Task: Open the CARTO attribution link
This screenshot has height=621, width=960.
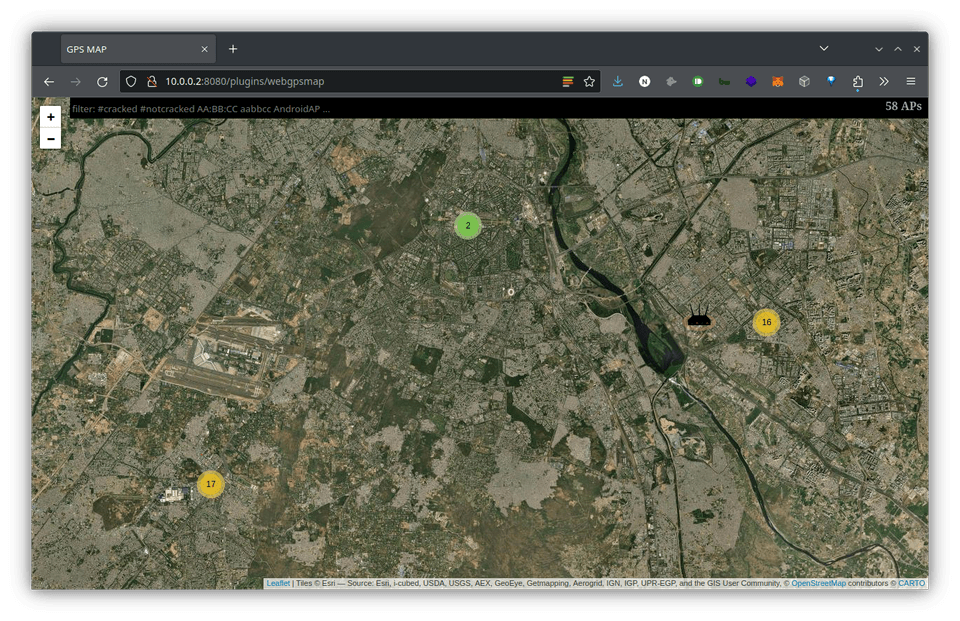Action: (911, 583)
